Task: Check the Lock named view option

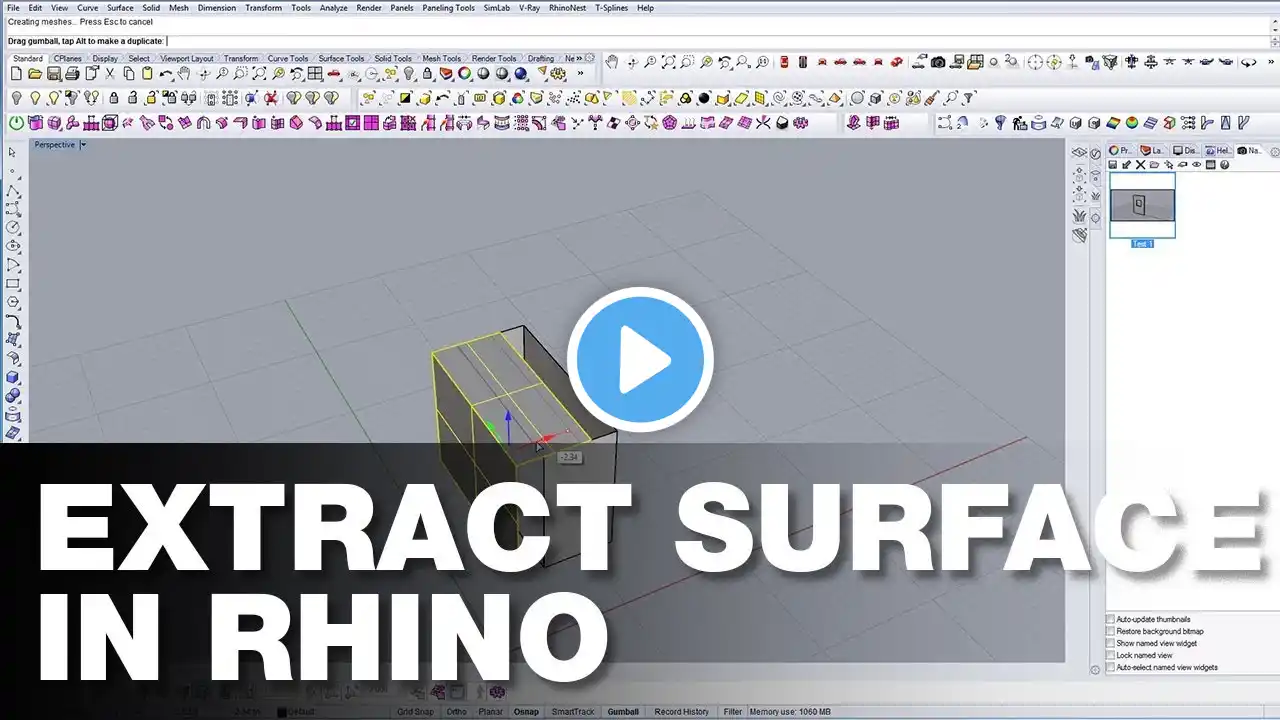Action: coord(1110,656)
